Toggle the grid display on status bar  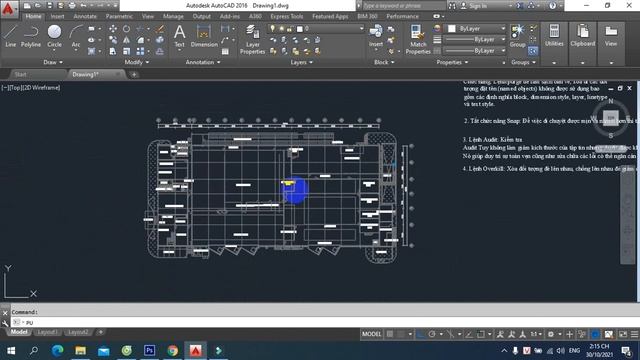(x=390, y=334)
